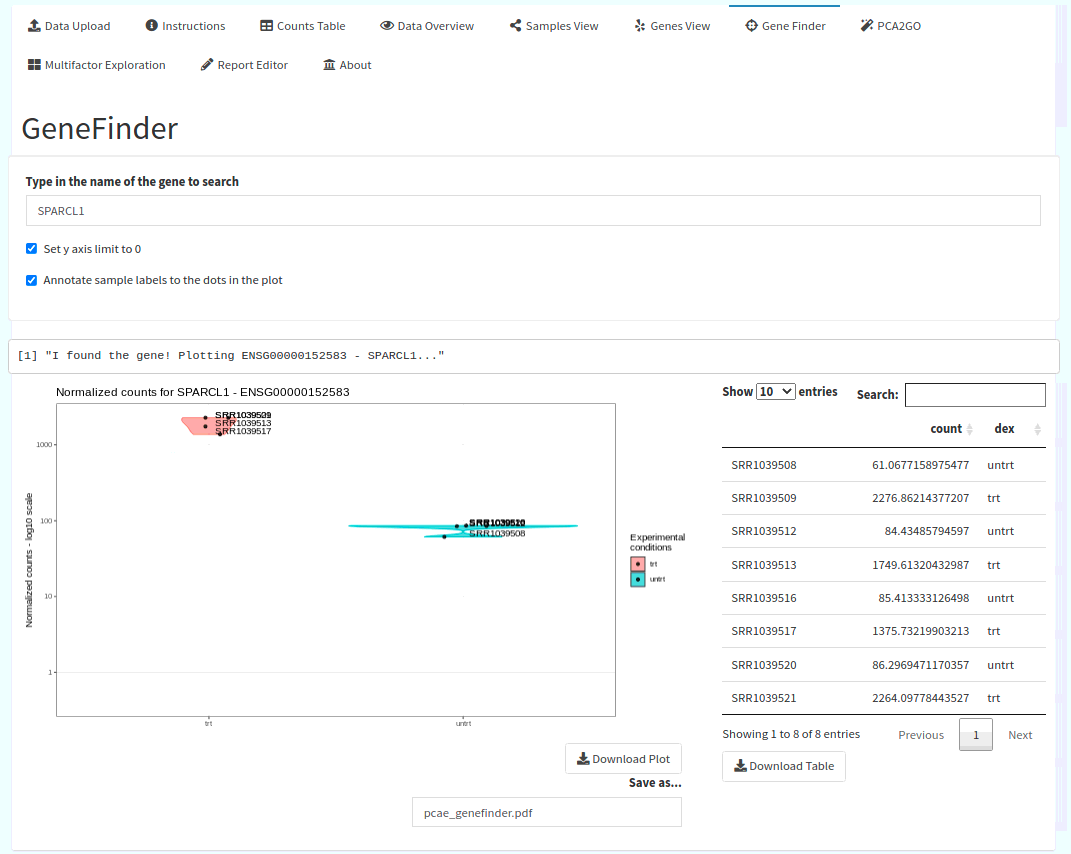Uncheck 'Annotate sample labels' checkbox

tap(31, 280)
